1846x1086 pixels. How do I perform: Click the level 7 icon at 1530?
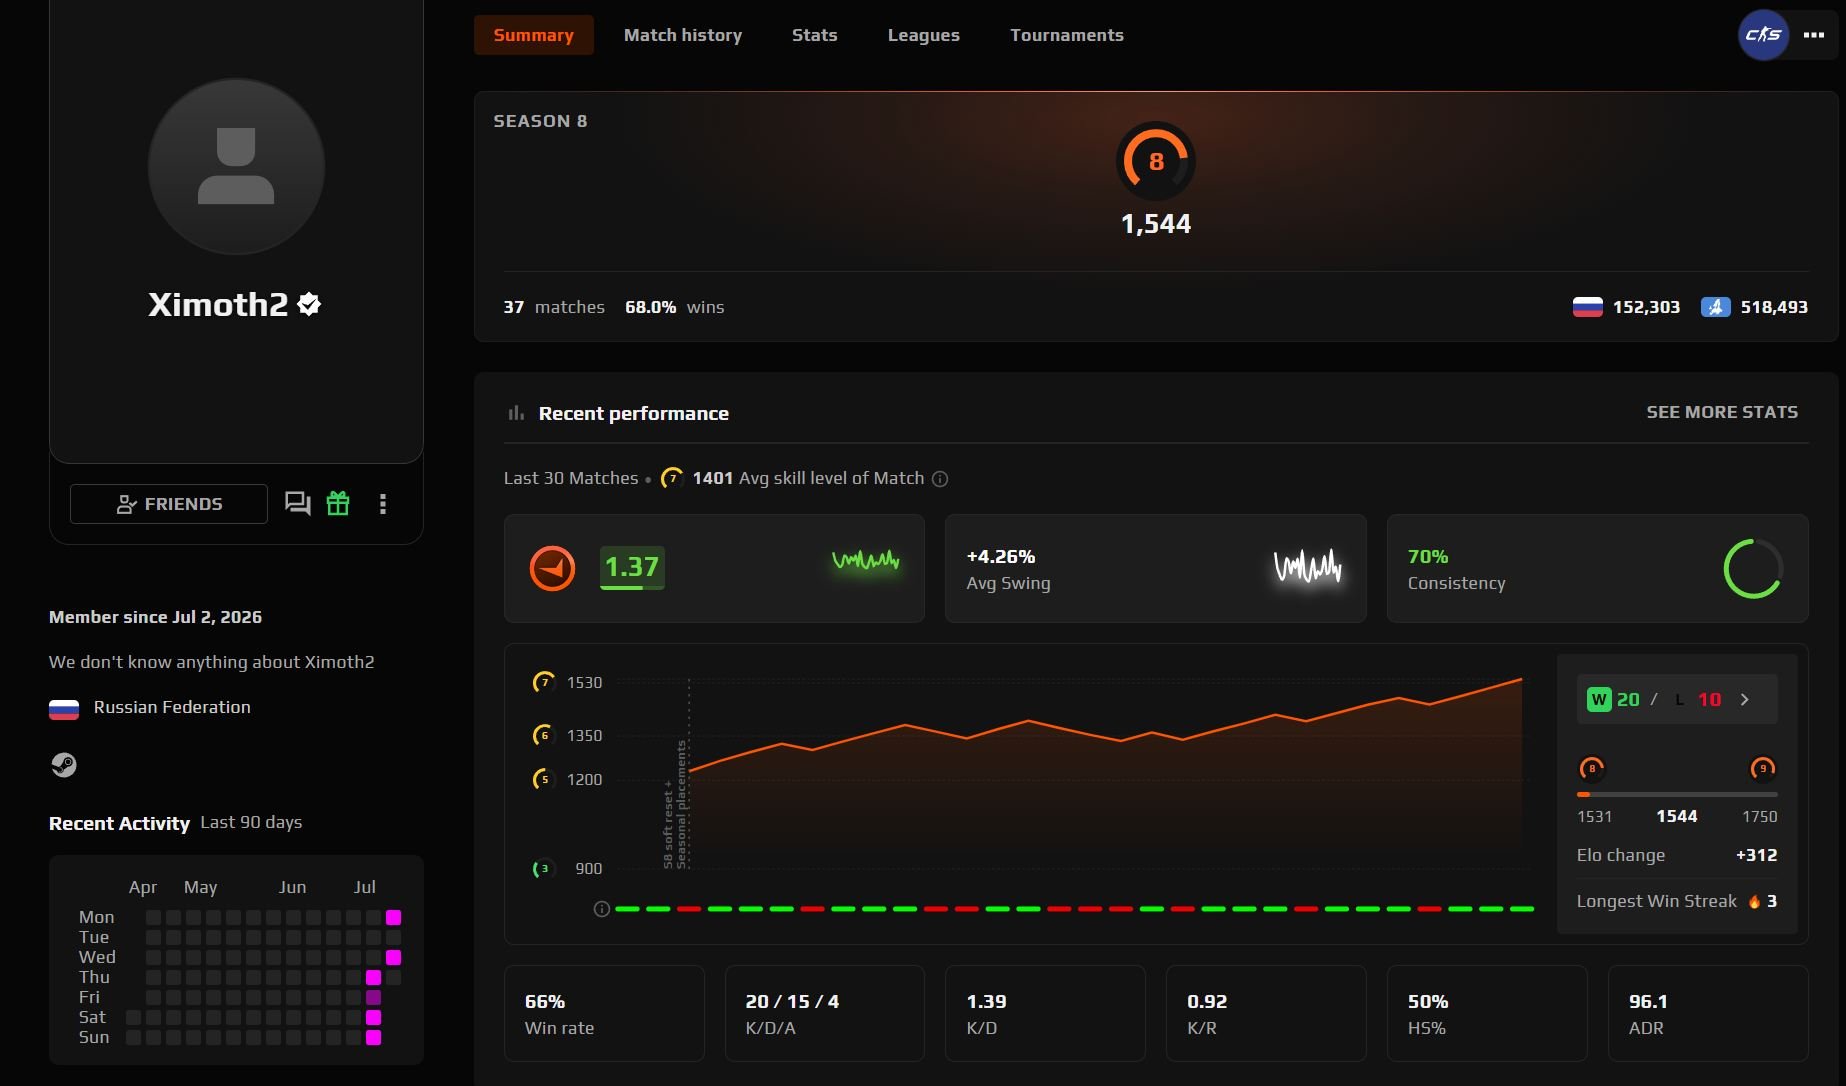tap(543, 682)
